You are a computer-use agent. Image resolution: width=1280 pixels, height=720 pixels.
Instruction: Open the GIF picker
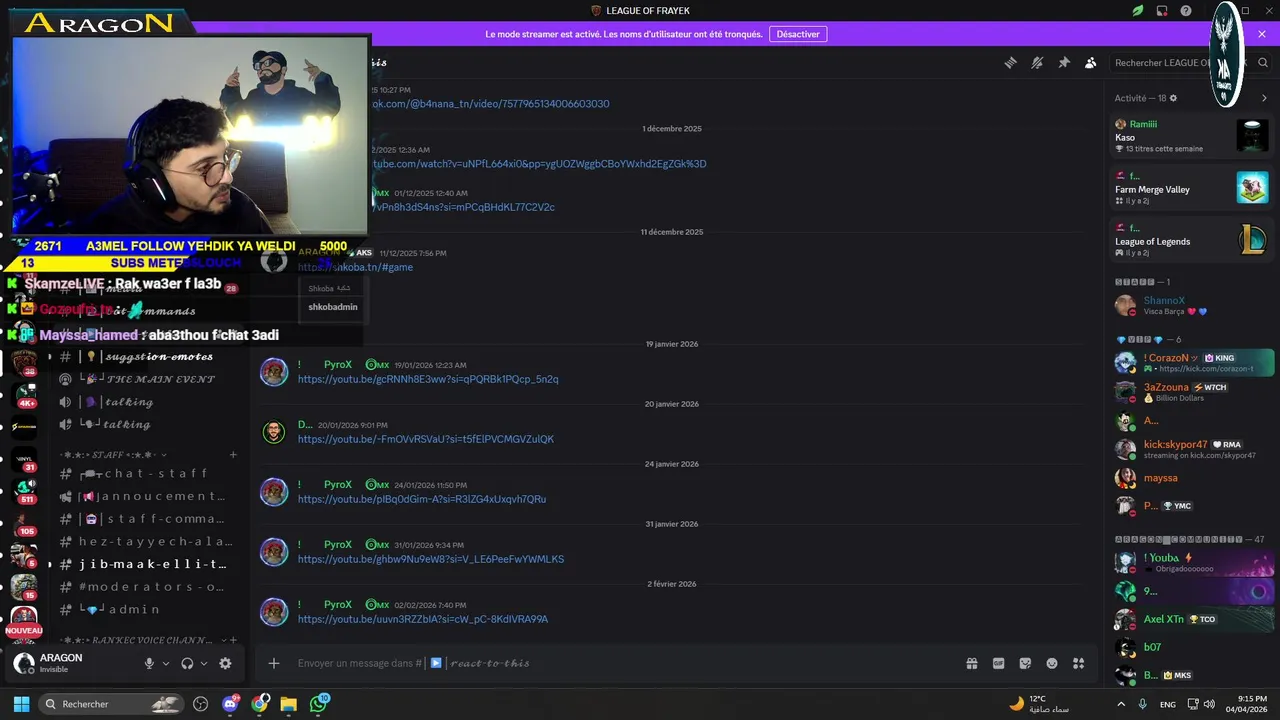pyautogui.click(x=998, y=663)
